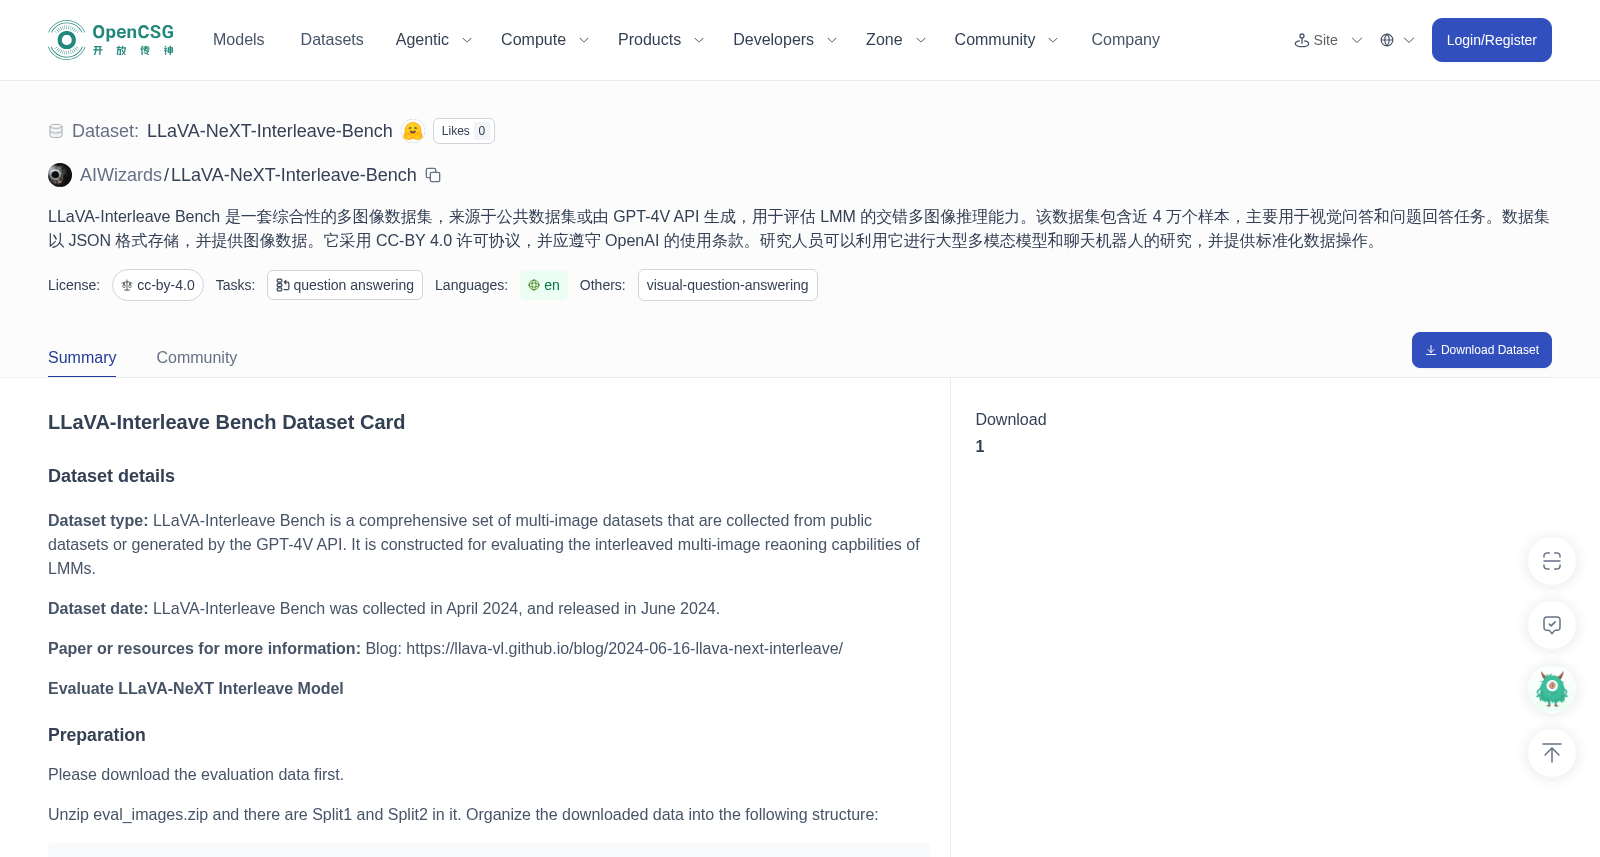Viewport: 1600px width, 857px height.
Task: Expand the Zone menu chevron
Action: coord(921,40)
